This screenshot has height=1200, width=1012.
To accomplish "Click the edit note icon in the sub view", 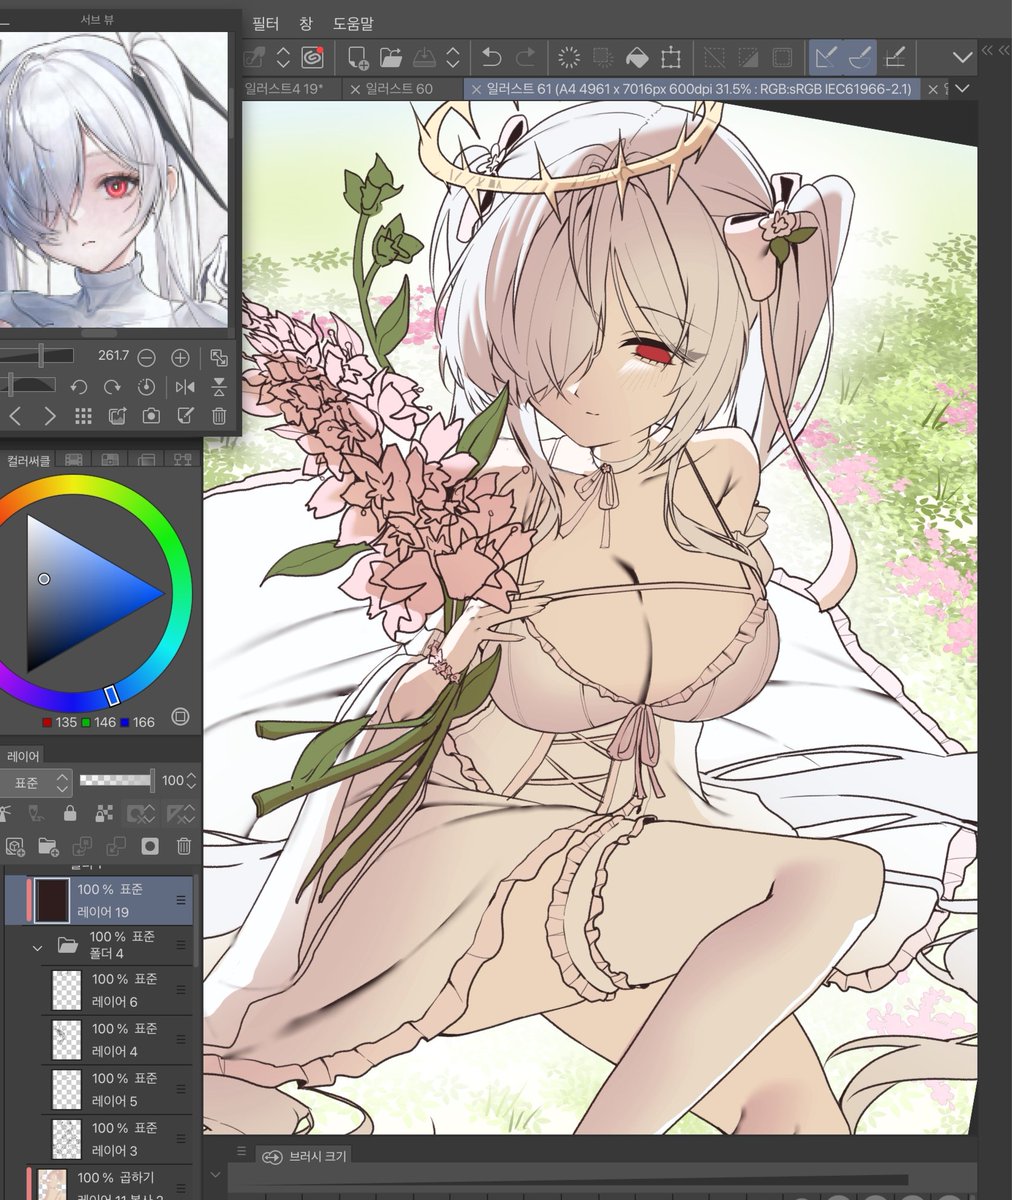I will (x=185, y=416).
